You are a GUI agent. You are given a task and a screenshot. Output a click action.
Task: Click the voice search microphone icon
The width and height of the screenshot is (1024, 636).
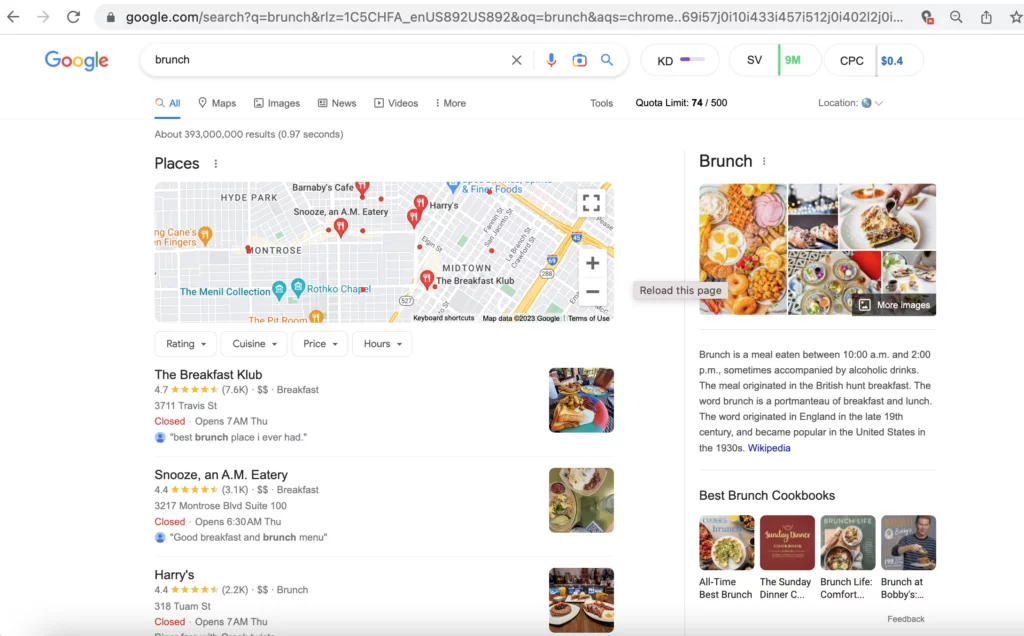[551, 60]
